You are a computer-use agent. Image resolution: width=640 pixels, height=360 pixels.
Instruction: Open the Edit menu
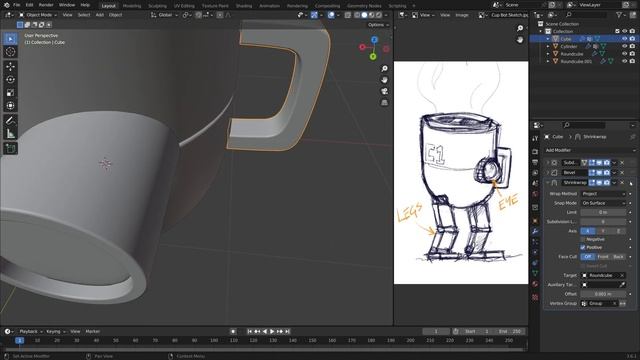coord(29,5)
